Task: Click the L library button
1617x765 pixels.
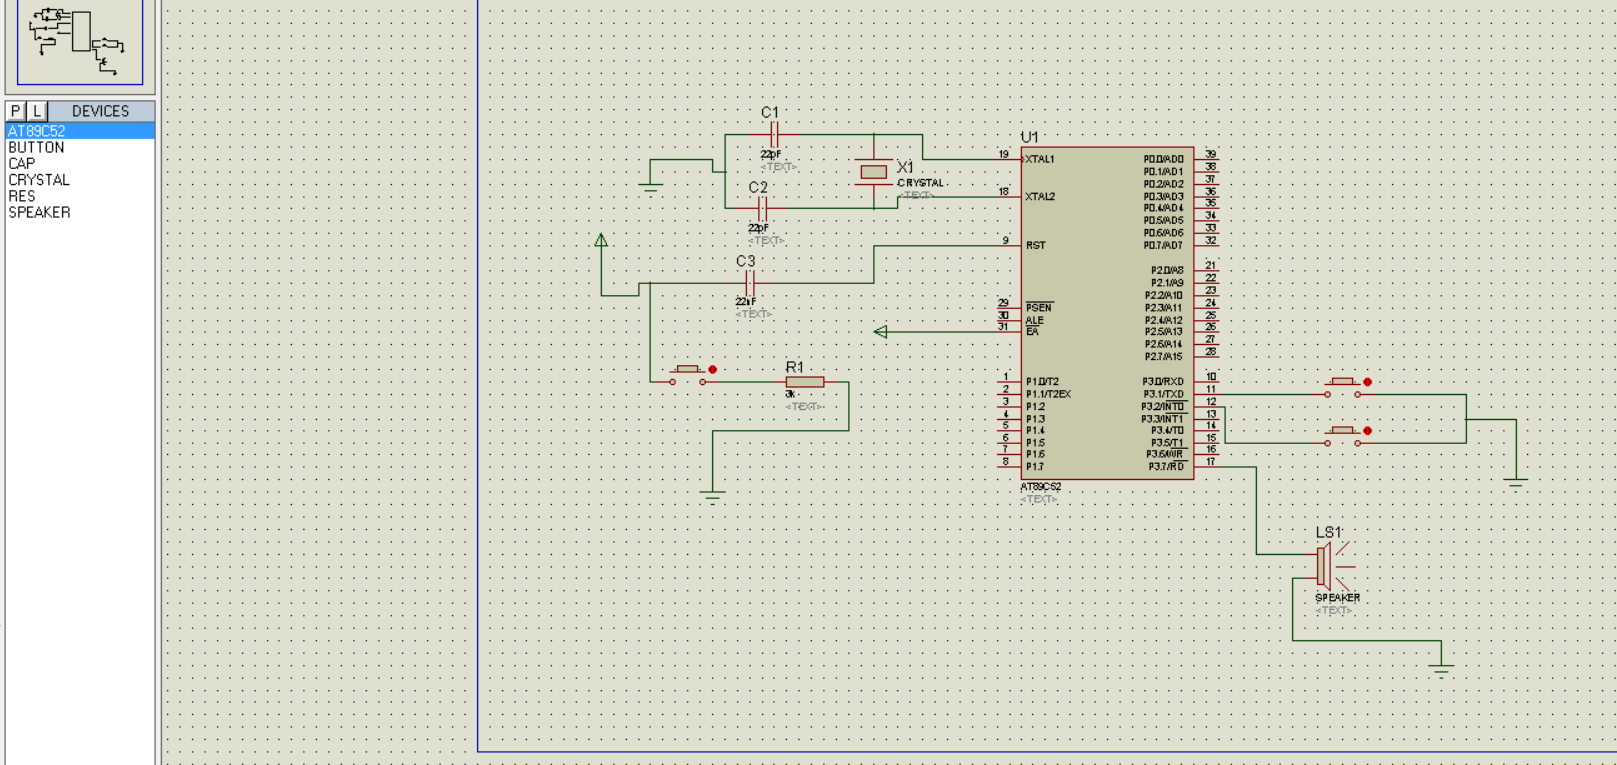Action: click(37, 111)
